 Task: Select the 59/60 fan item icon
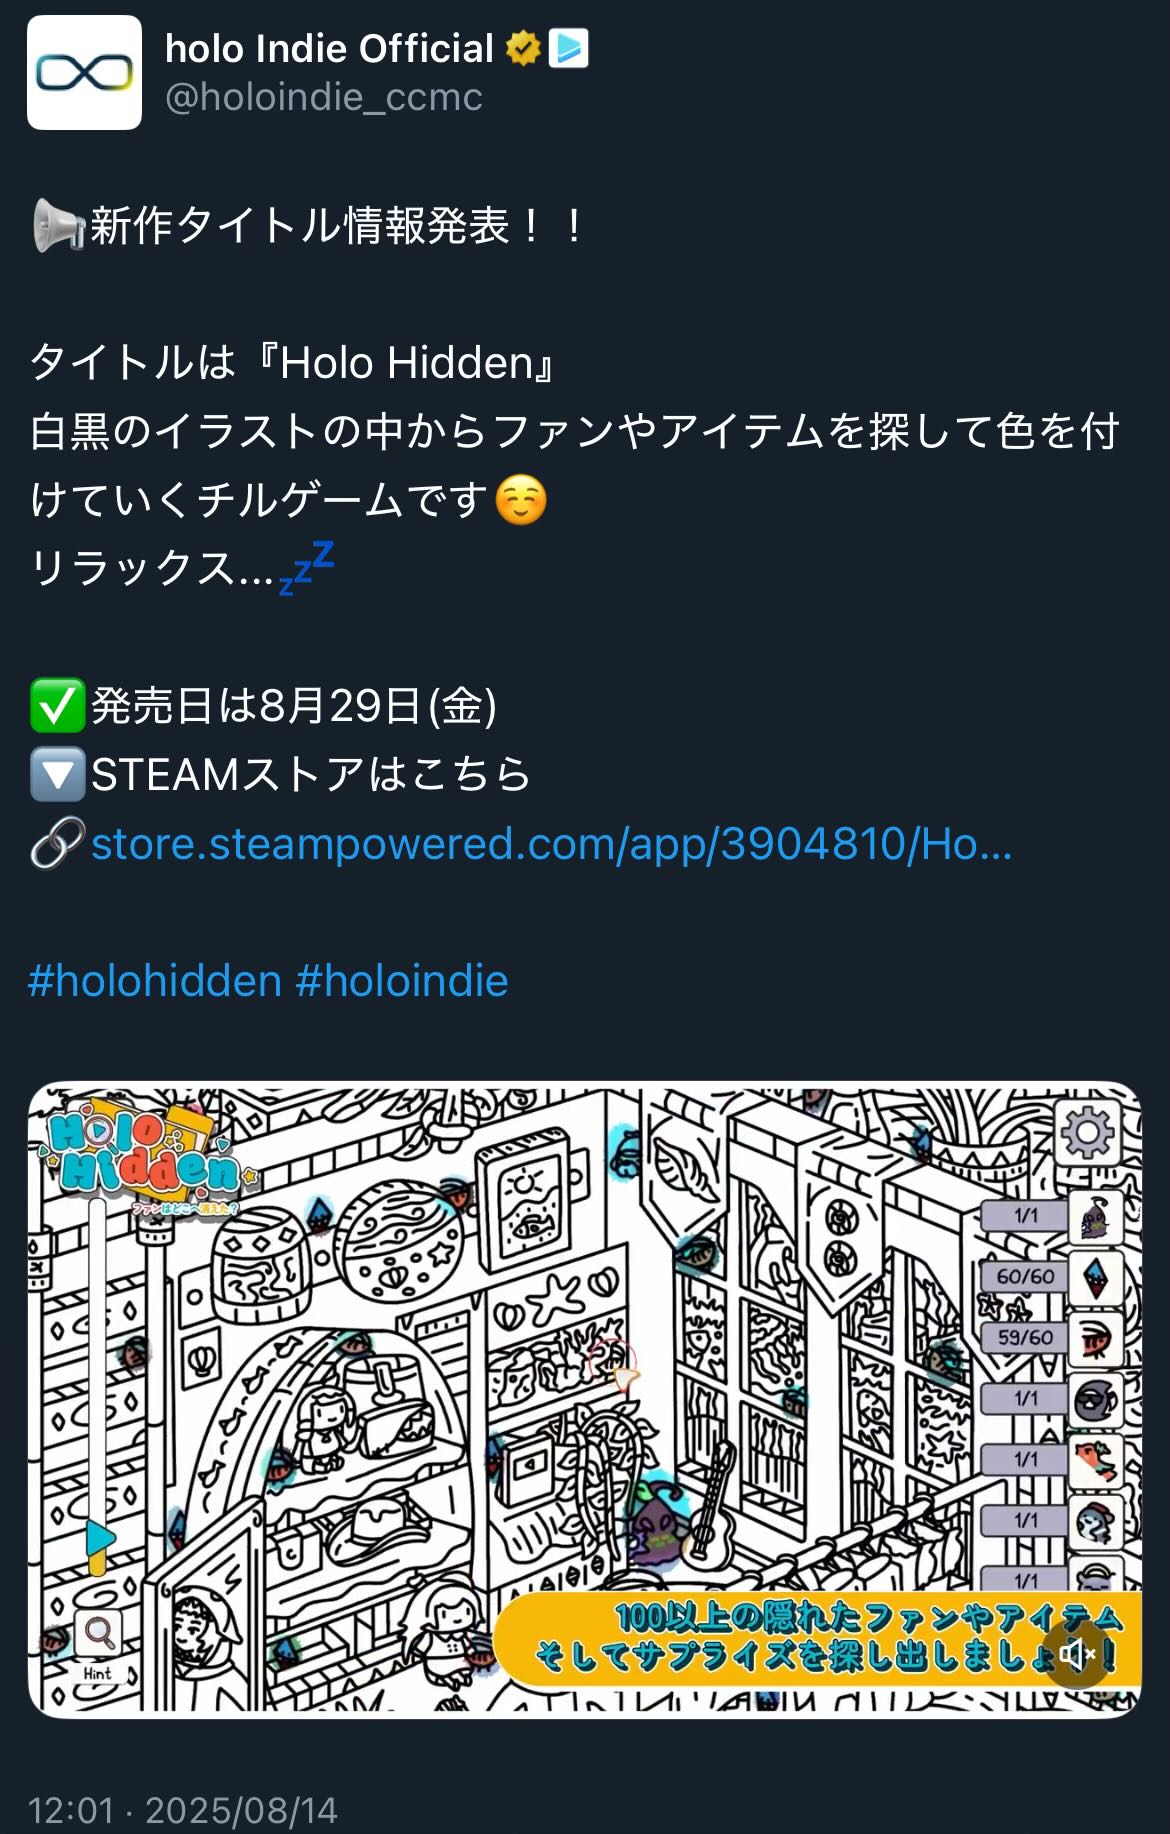tap(1096, 1338)
